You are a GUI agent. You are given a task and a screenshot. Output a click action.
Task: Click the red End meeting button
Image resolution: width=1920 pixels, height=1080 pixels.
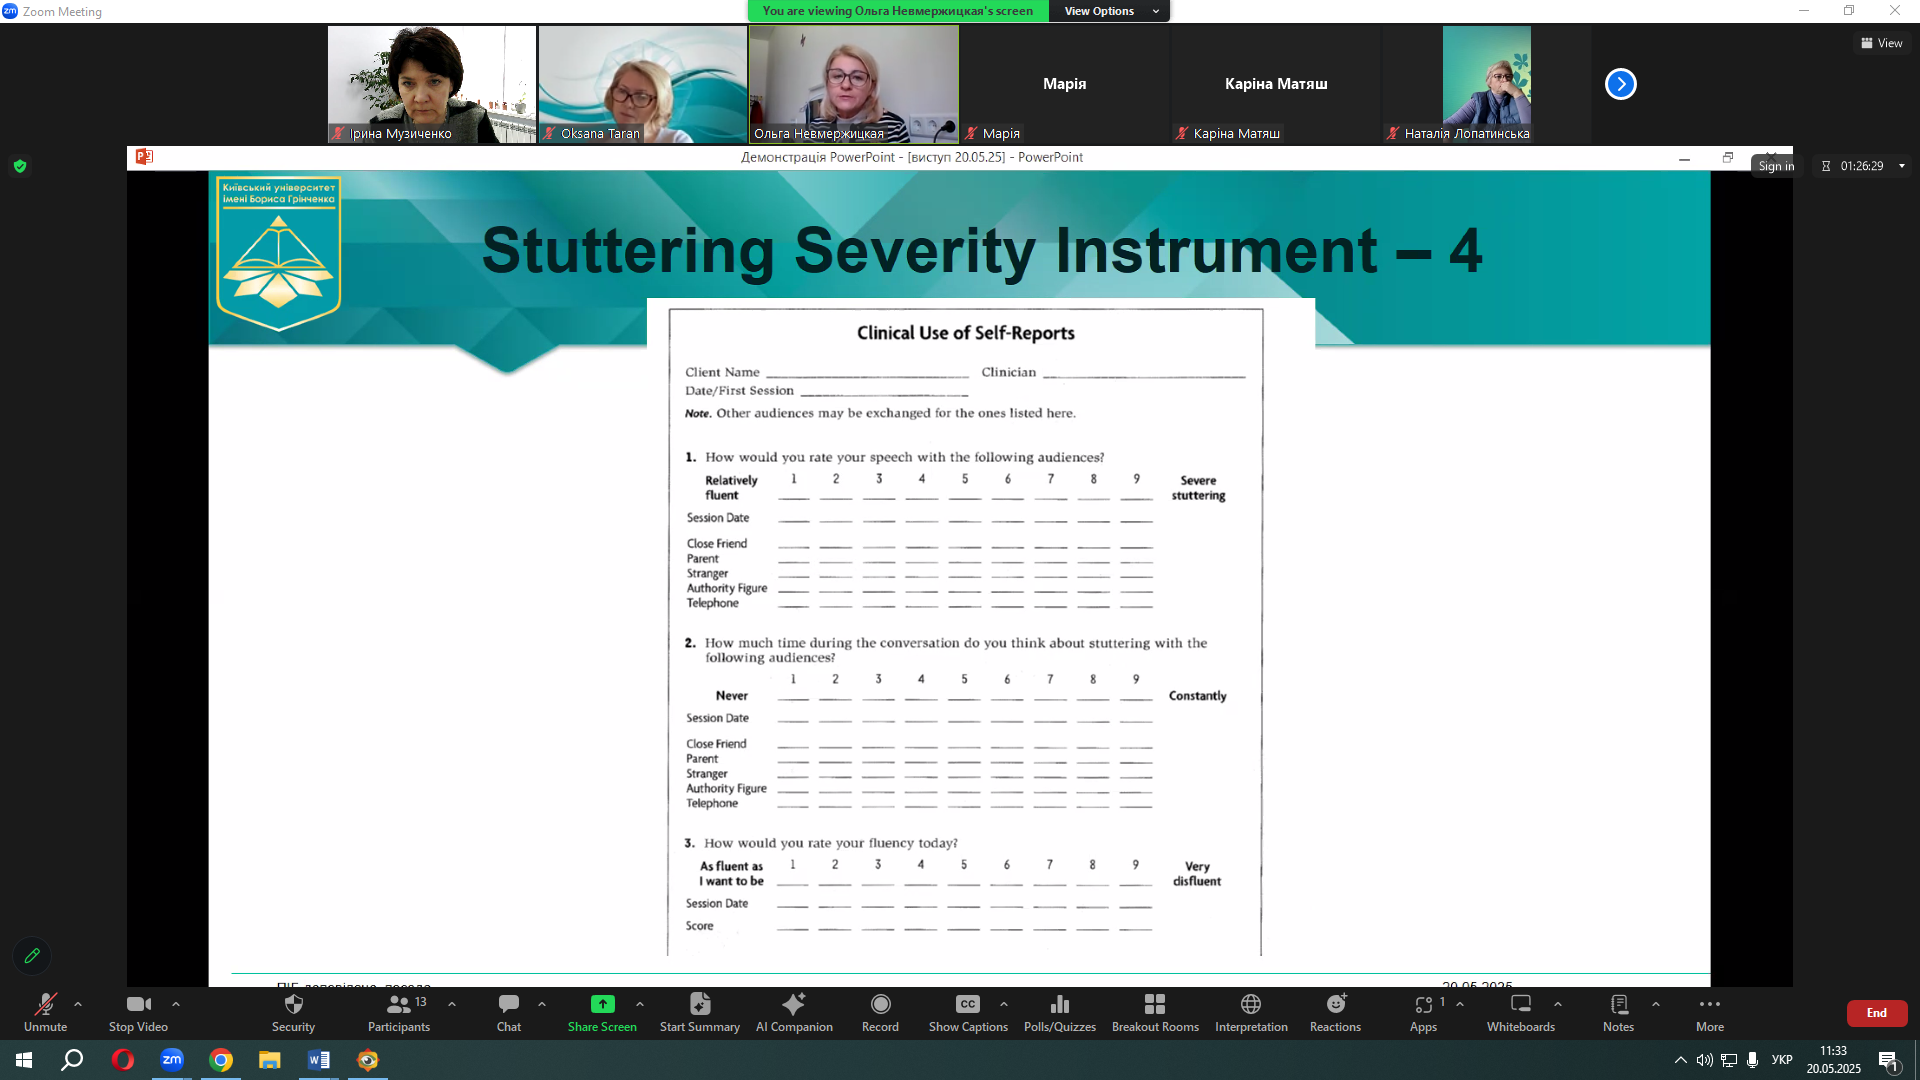(x=1876, y=1013)
